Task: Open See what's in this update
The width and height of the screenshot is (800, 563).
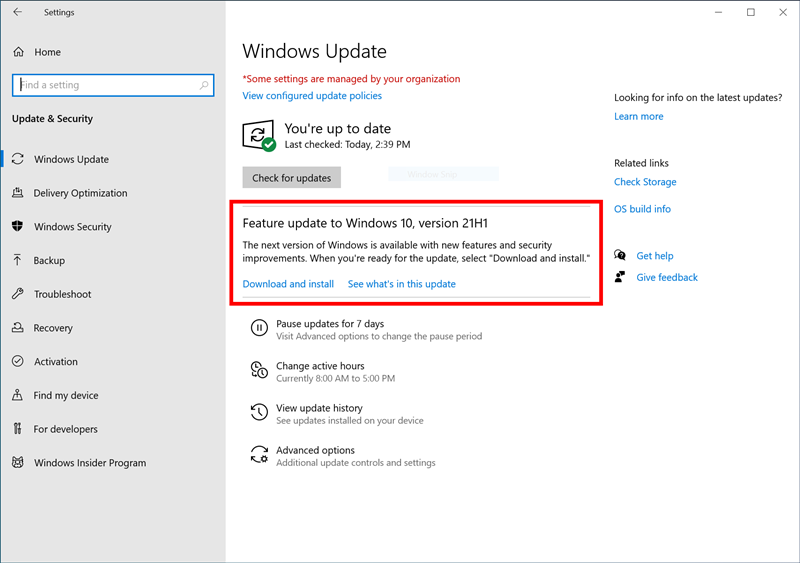Action: pyautogui.click(x=402, y=284)
